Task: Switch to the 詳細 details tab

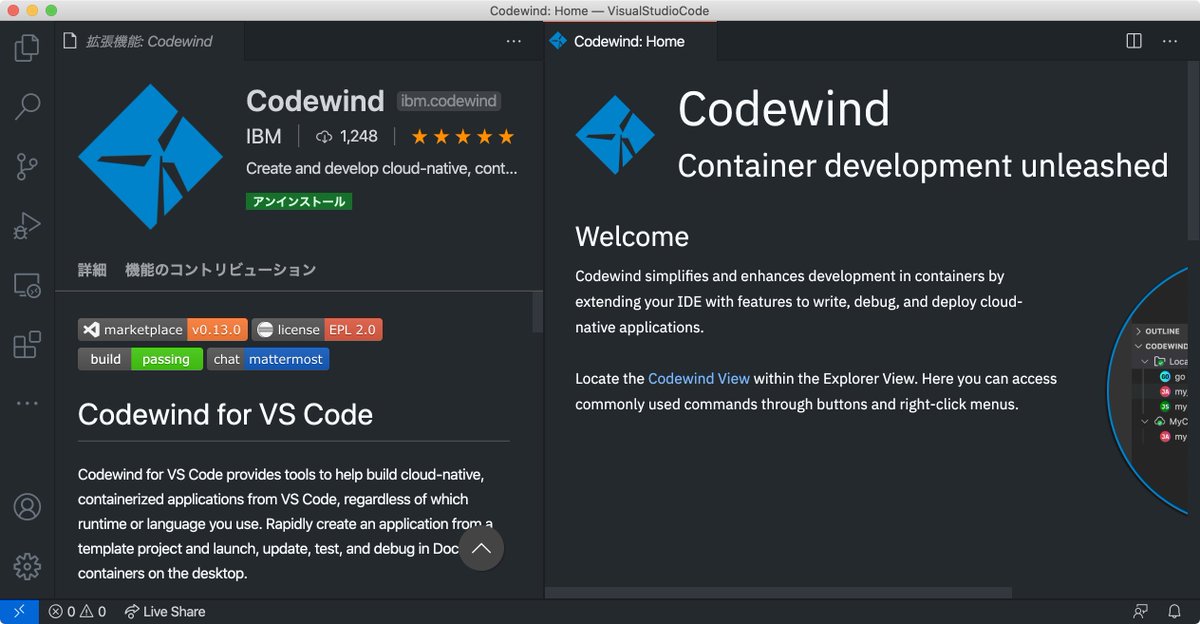Action: [92, 269]
